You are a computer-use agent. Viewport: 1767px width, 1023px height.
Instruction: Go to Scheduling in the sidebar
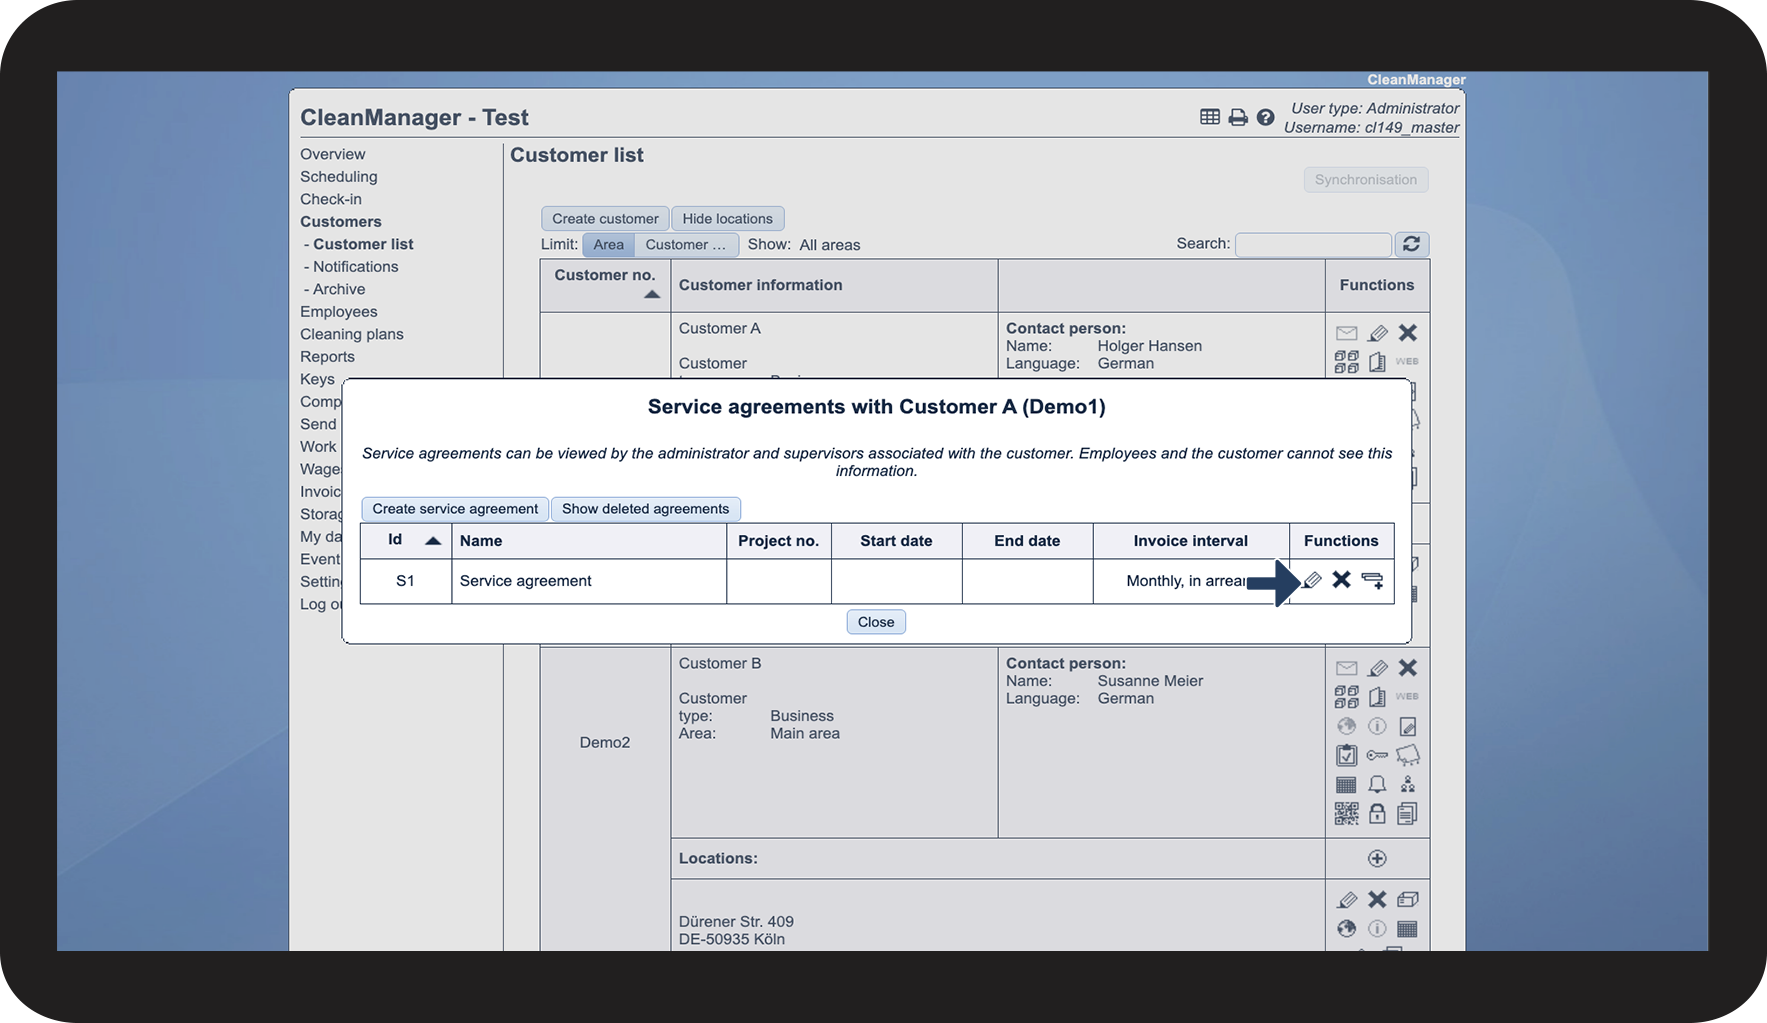(x=339, y=177)
